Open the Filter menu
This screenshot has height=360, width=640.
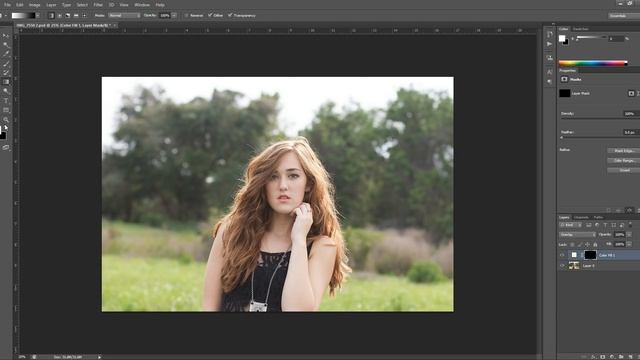[x=98, y=5]
